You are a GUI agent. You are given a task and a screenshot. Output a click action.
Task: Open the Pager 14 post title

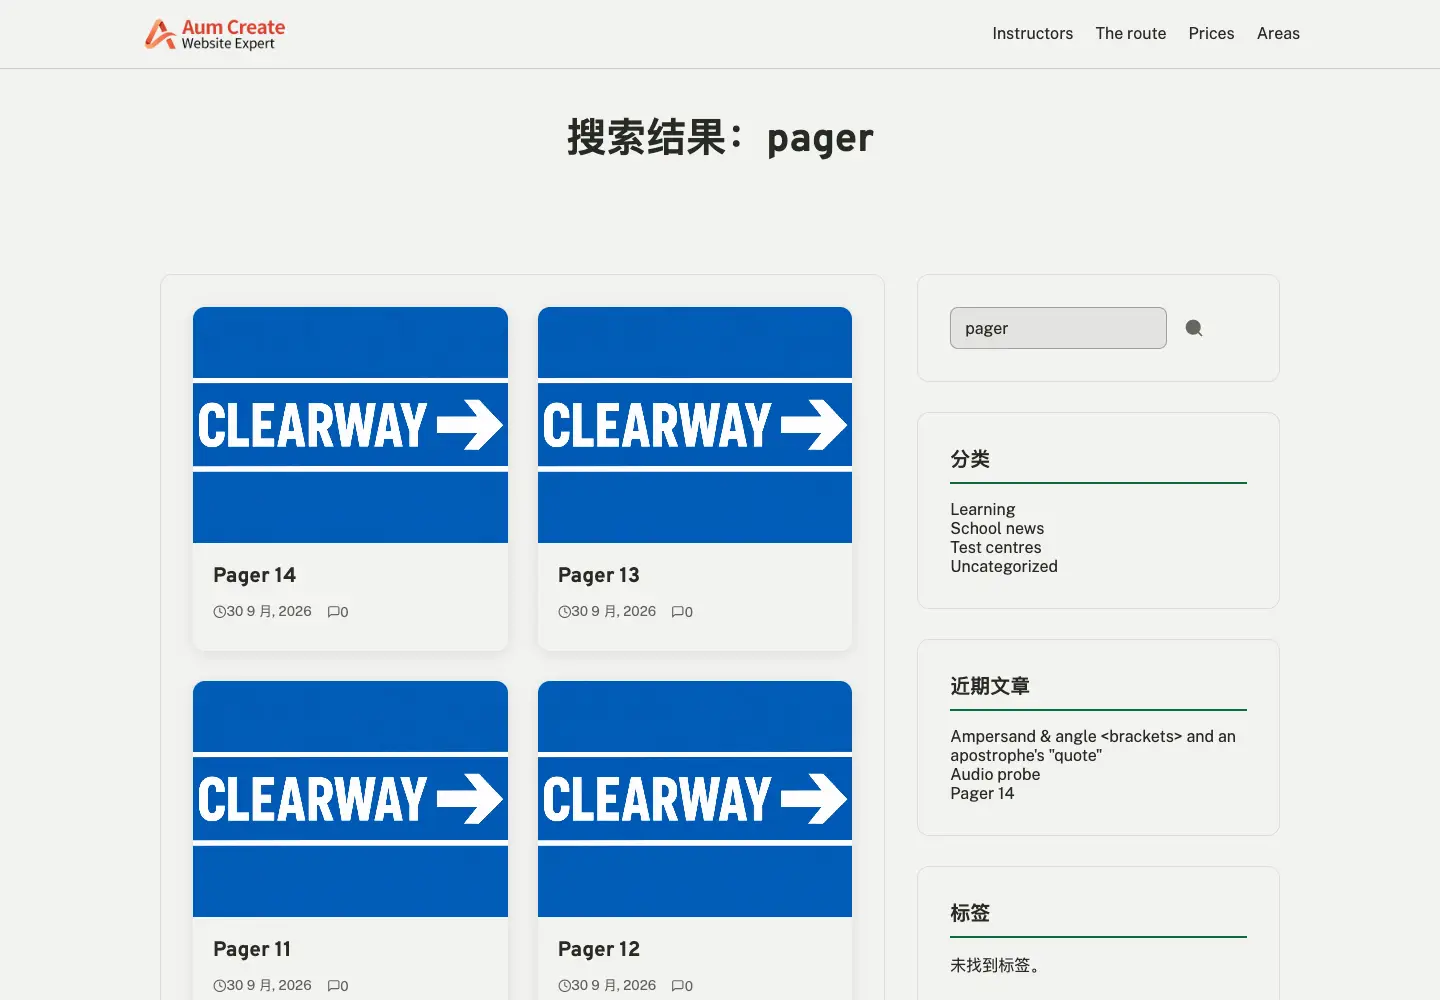(x=254, y=575)
